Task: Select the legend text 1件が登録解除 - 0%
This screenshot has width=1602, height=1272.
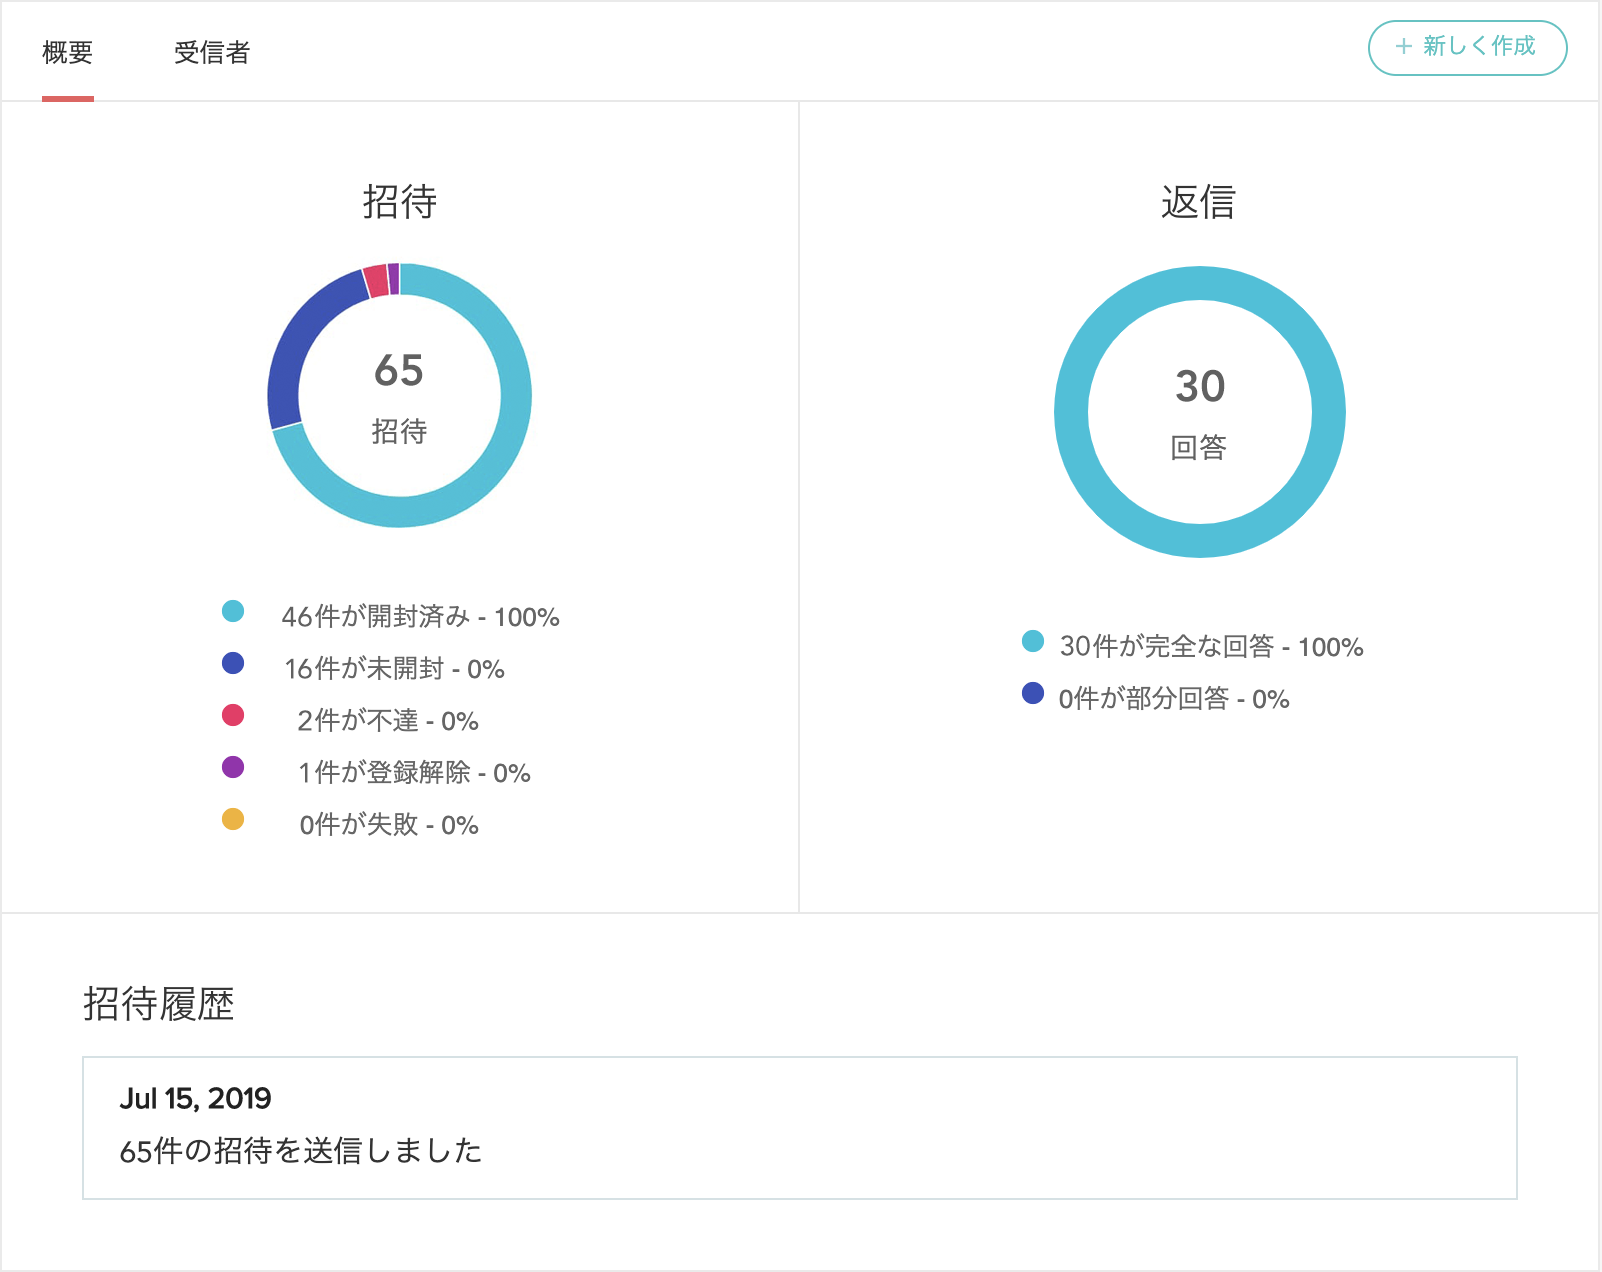Action: (x=414, y=773)
